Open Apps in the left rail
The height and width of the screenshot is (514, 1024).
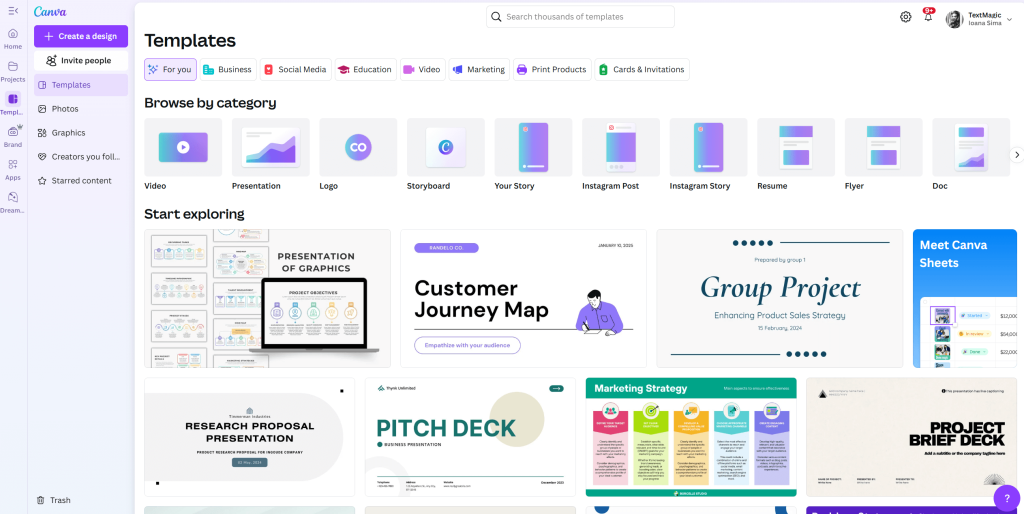click(x=13, y=169)
